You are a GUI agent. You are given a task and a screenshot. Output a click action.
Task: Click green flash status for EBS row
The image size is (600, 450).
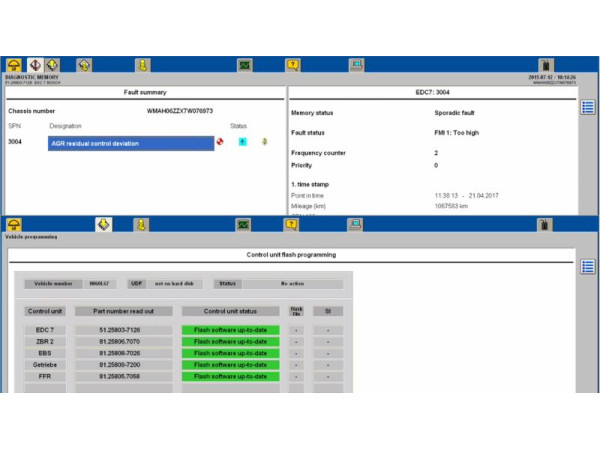click(231, 353)
